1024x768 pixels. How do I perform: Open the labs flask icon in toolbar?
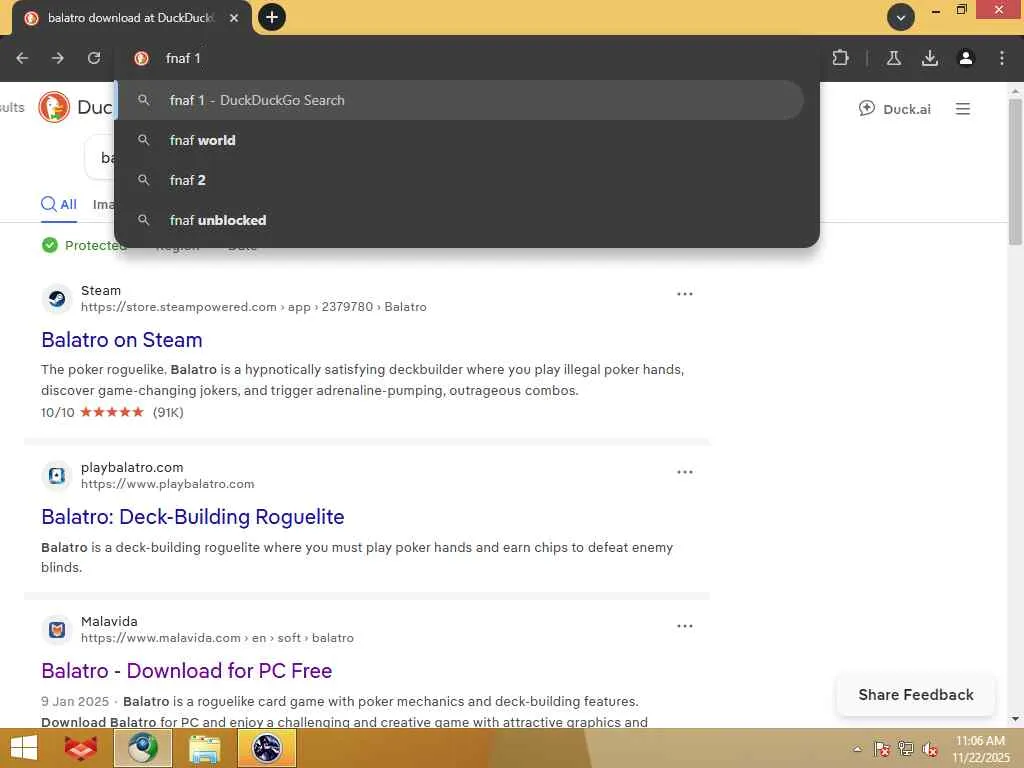pos(894,58)
